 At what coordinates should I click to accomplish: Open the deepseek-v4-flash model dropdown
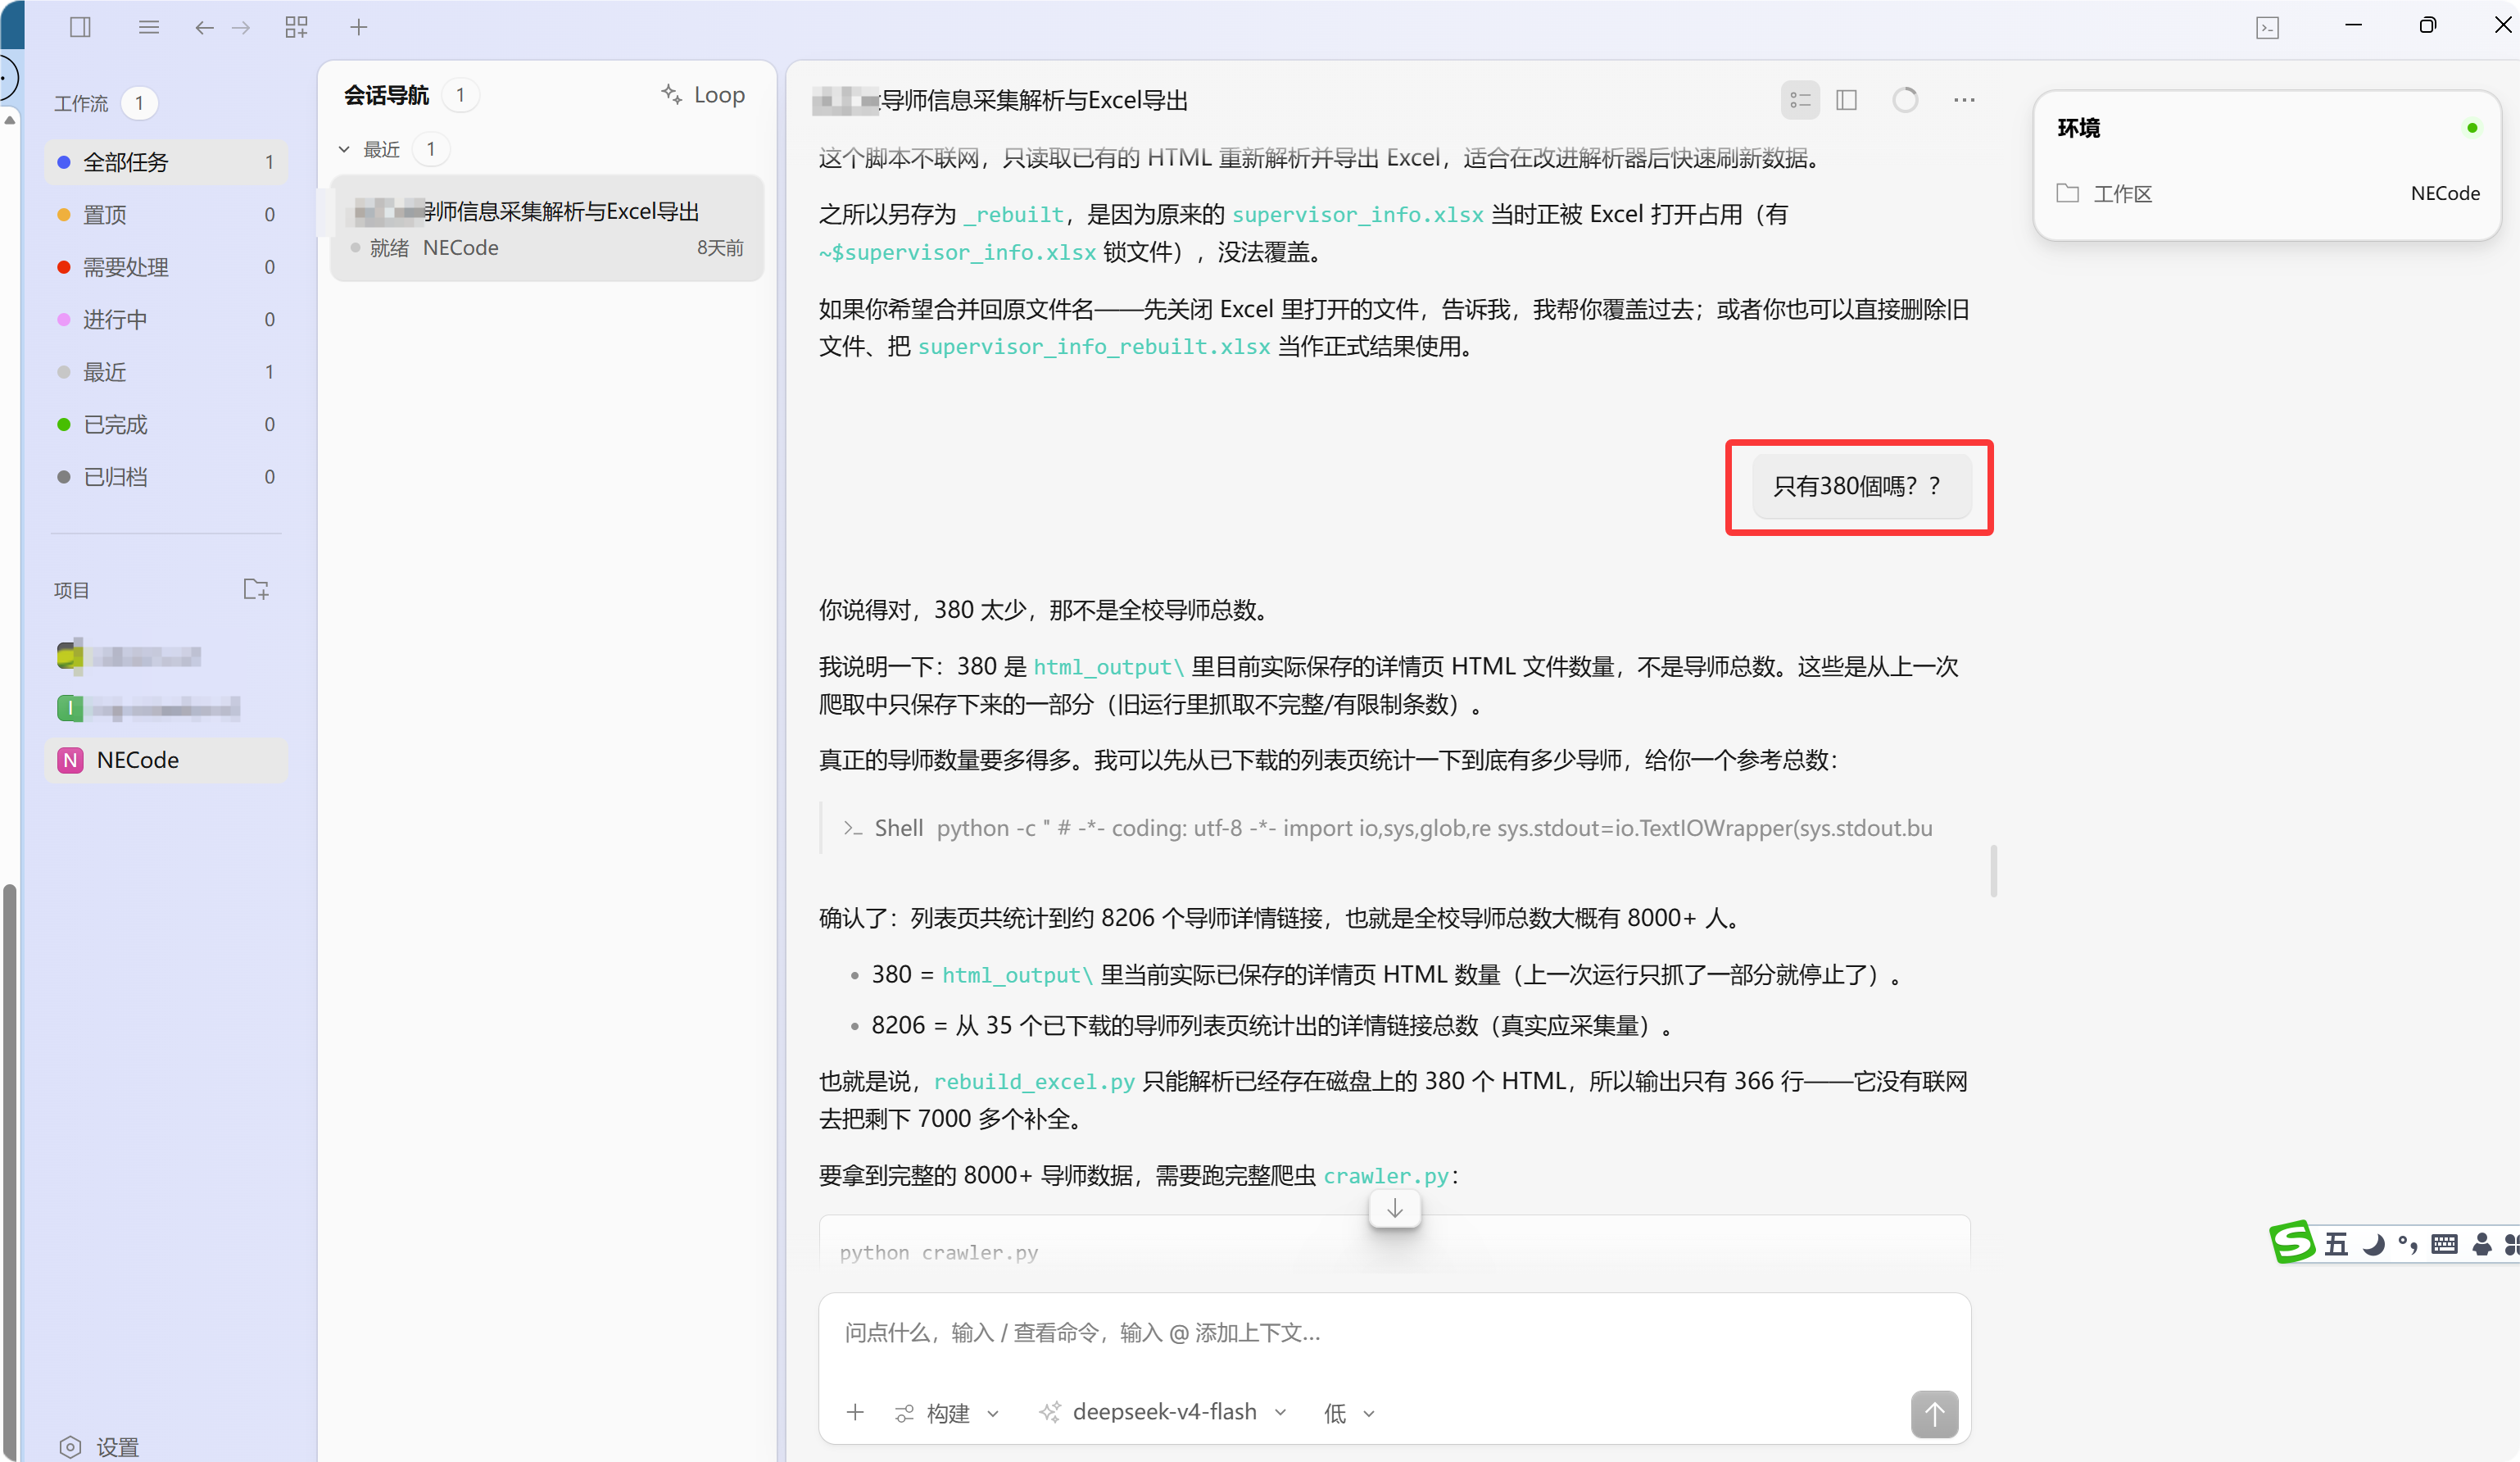pos(1163,1412)
